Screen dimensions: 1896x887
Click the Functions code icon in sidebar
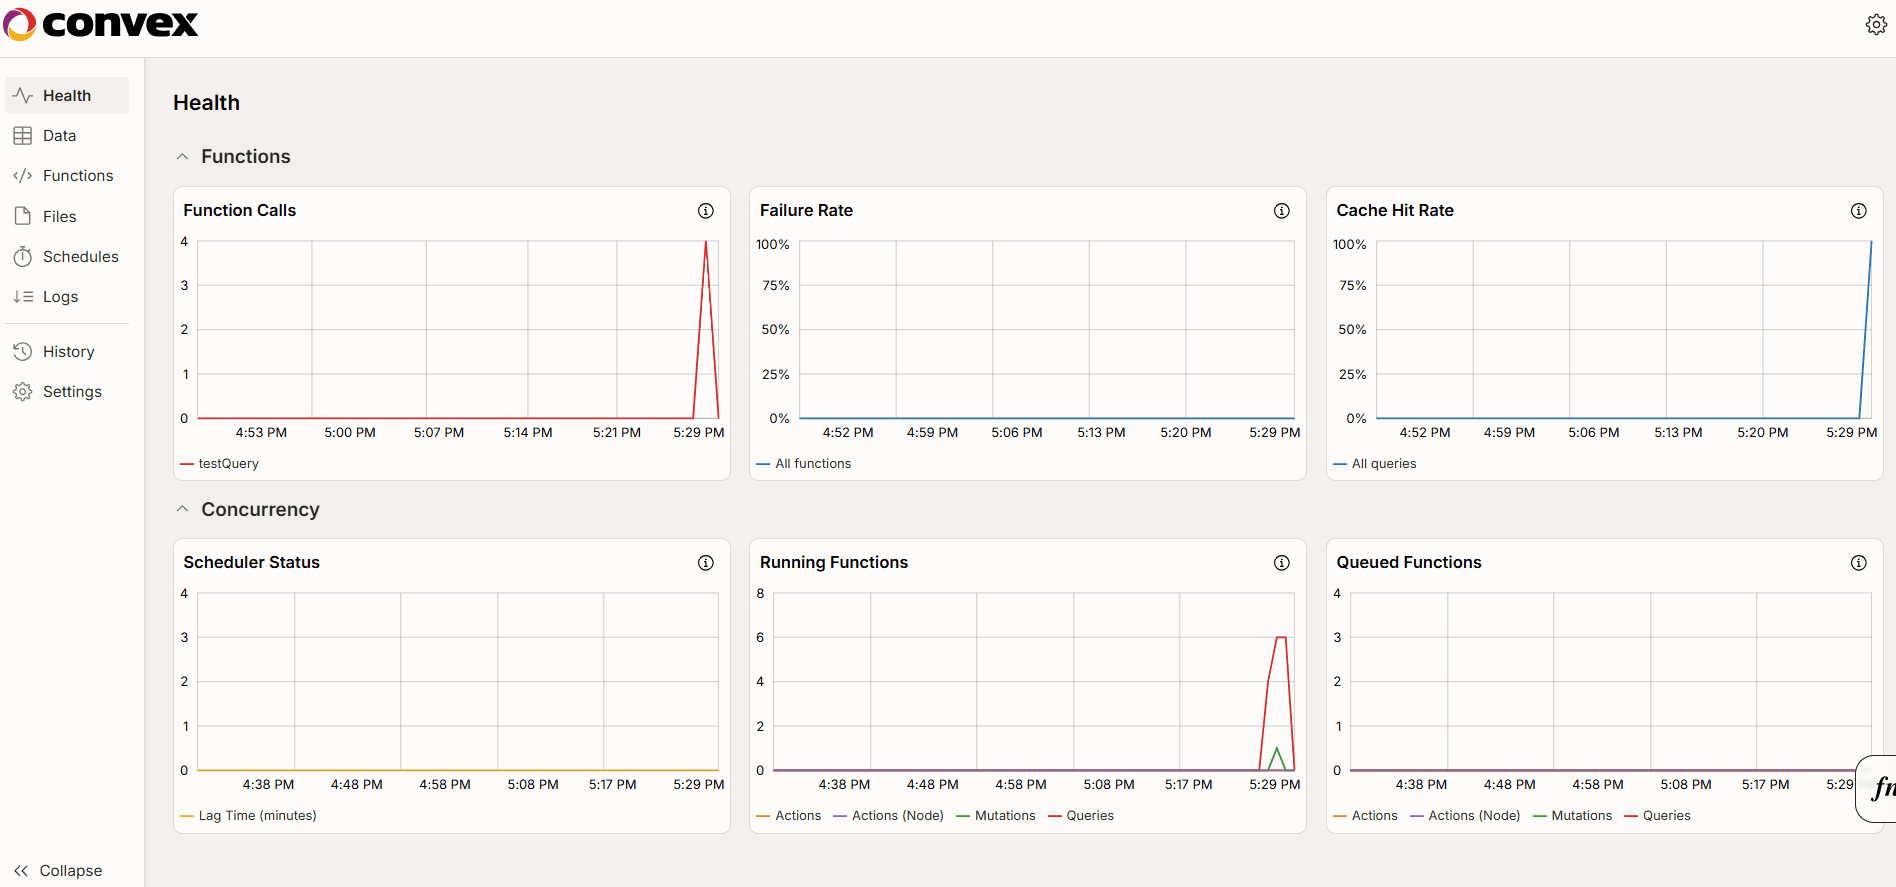coord(23,176)
